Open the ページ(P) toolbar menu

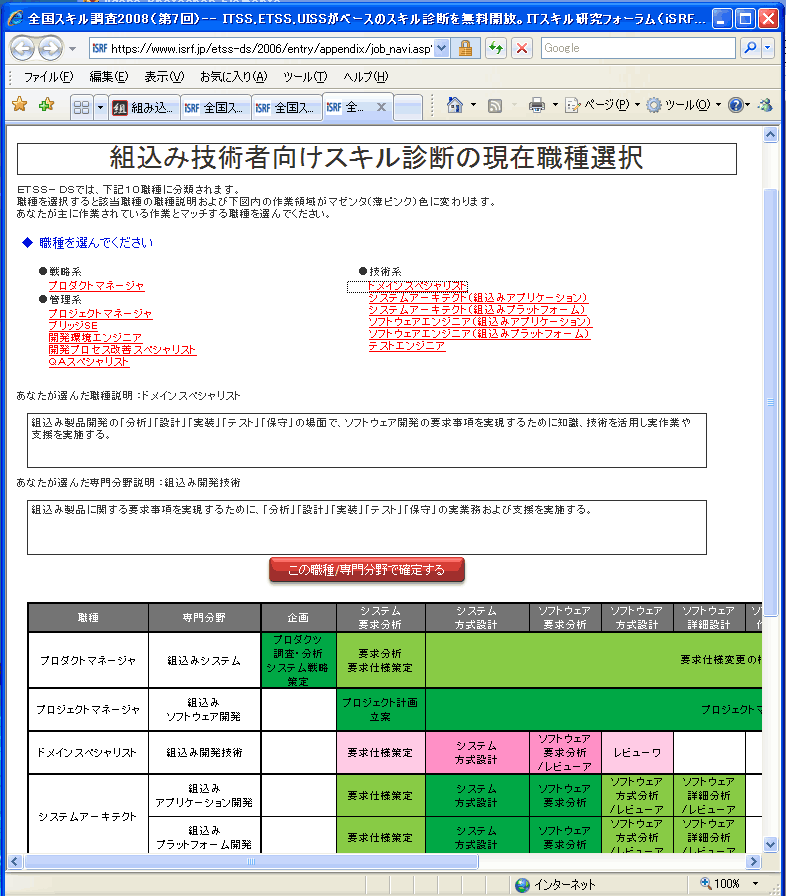coord(602,105)
